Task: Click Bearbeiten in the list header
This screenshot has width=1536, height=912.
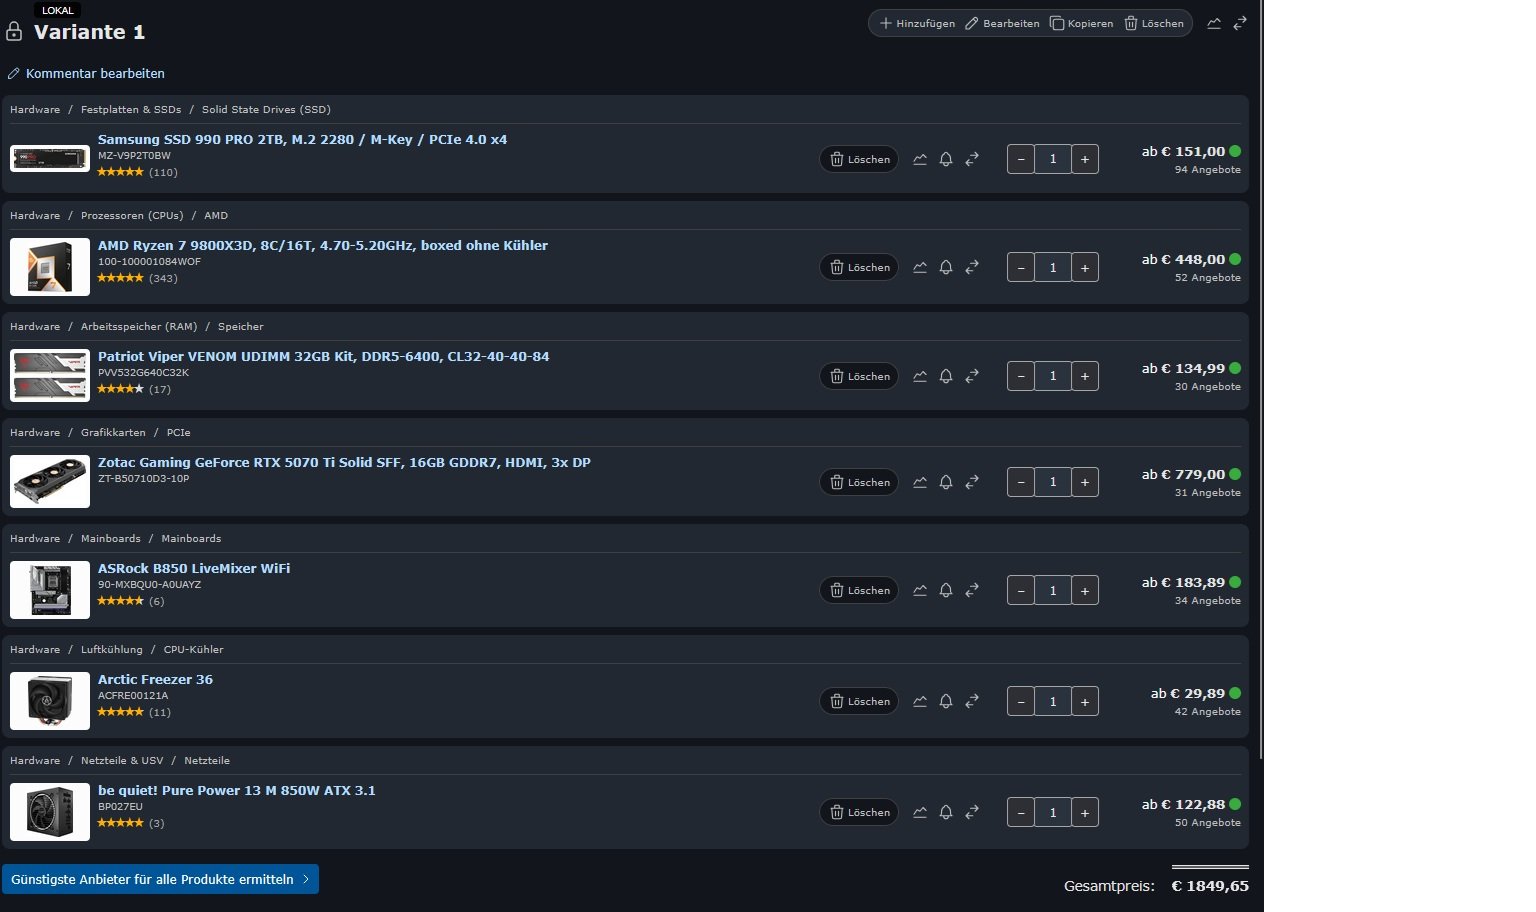Action: coord(1002,23)
